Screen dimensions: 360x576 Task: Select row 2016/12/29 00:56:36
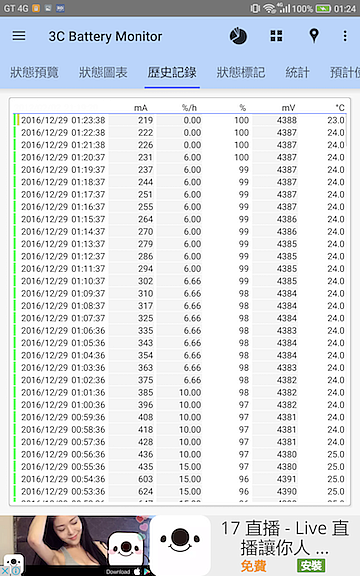point(180,454)
